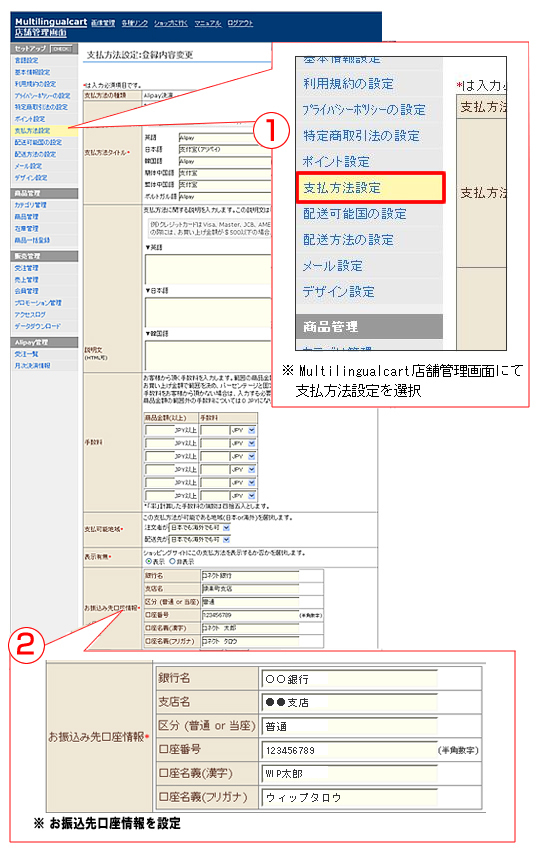The image size is (540, 850).
Task: Open 売上管理 in the sidebar
Action: point(27,280)
